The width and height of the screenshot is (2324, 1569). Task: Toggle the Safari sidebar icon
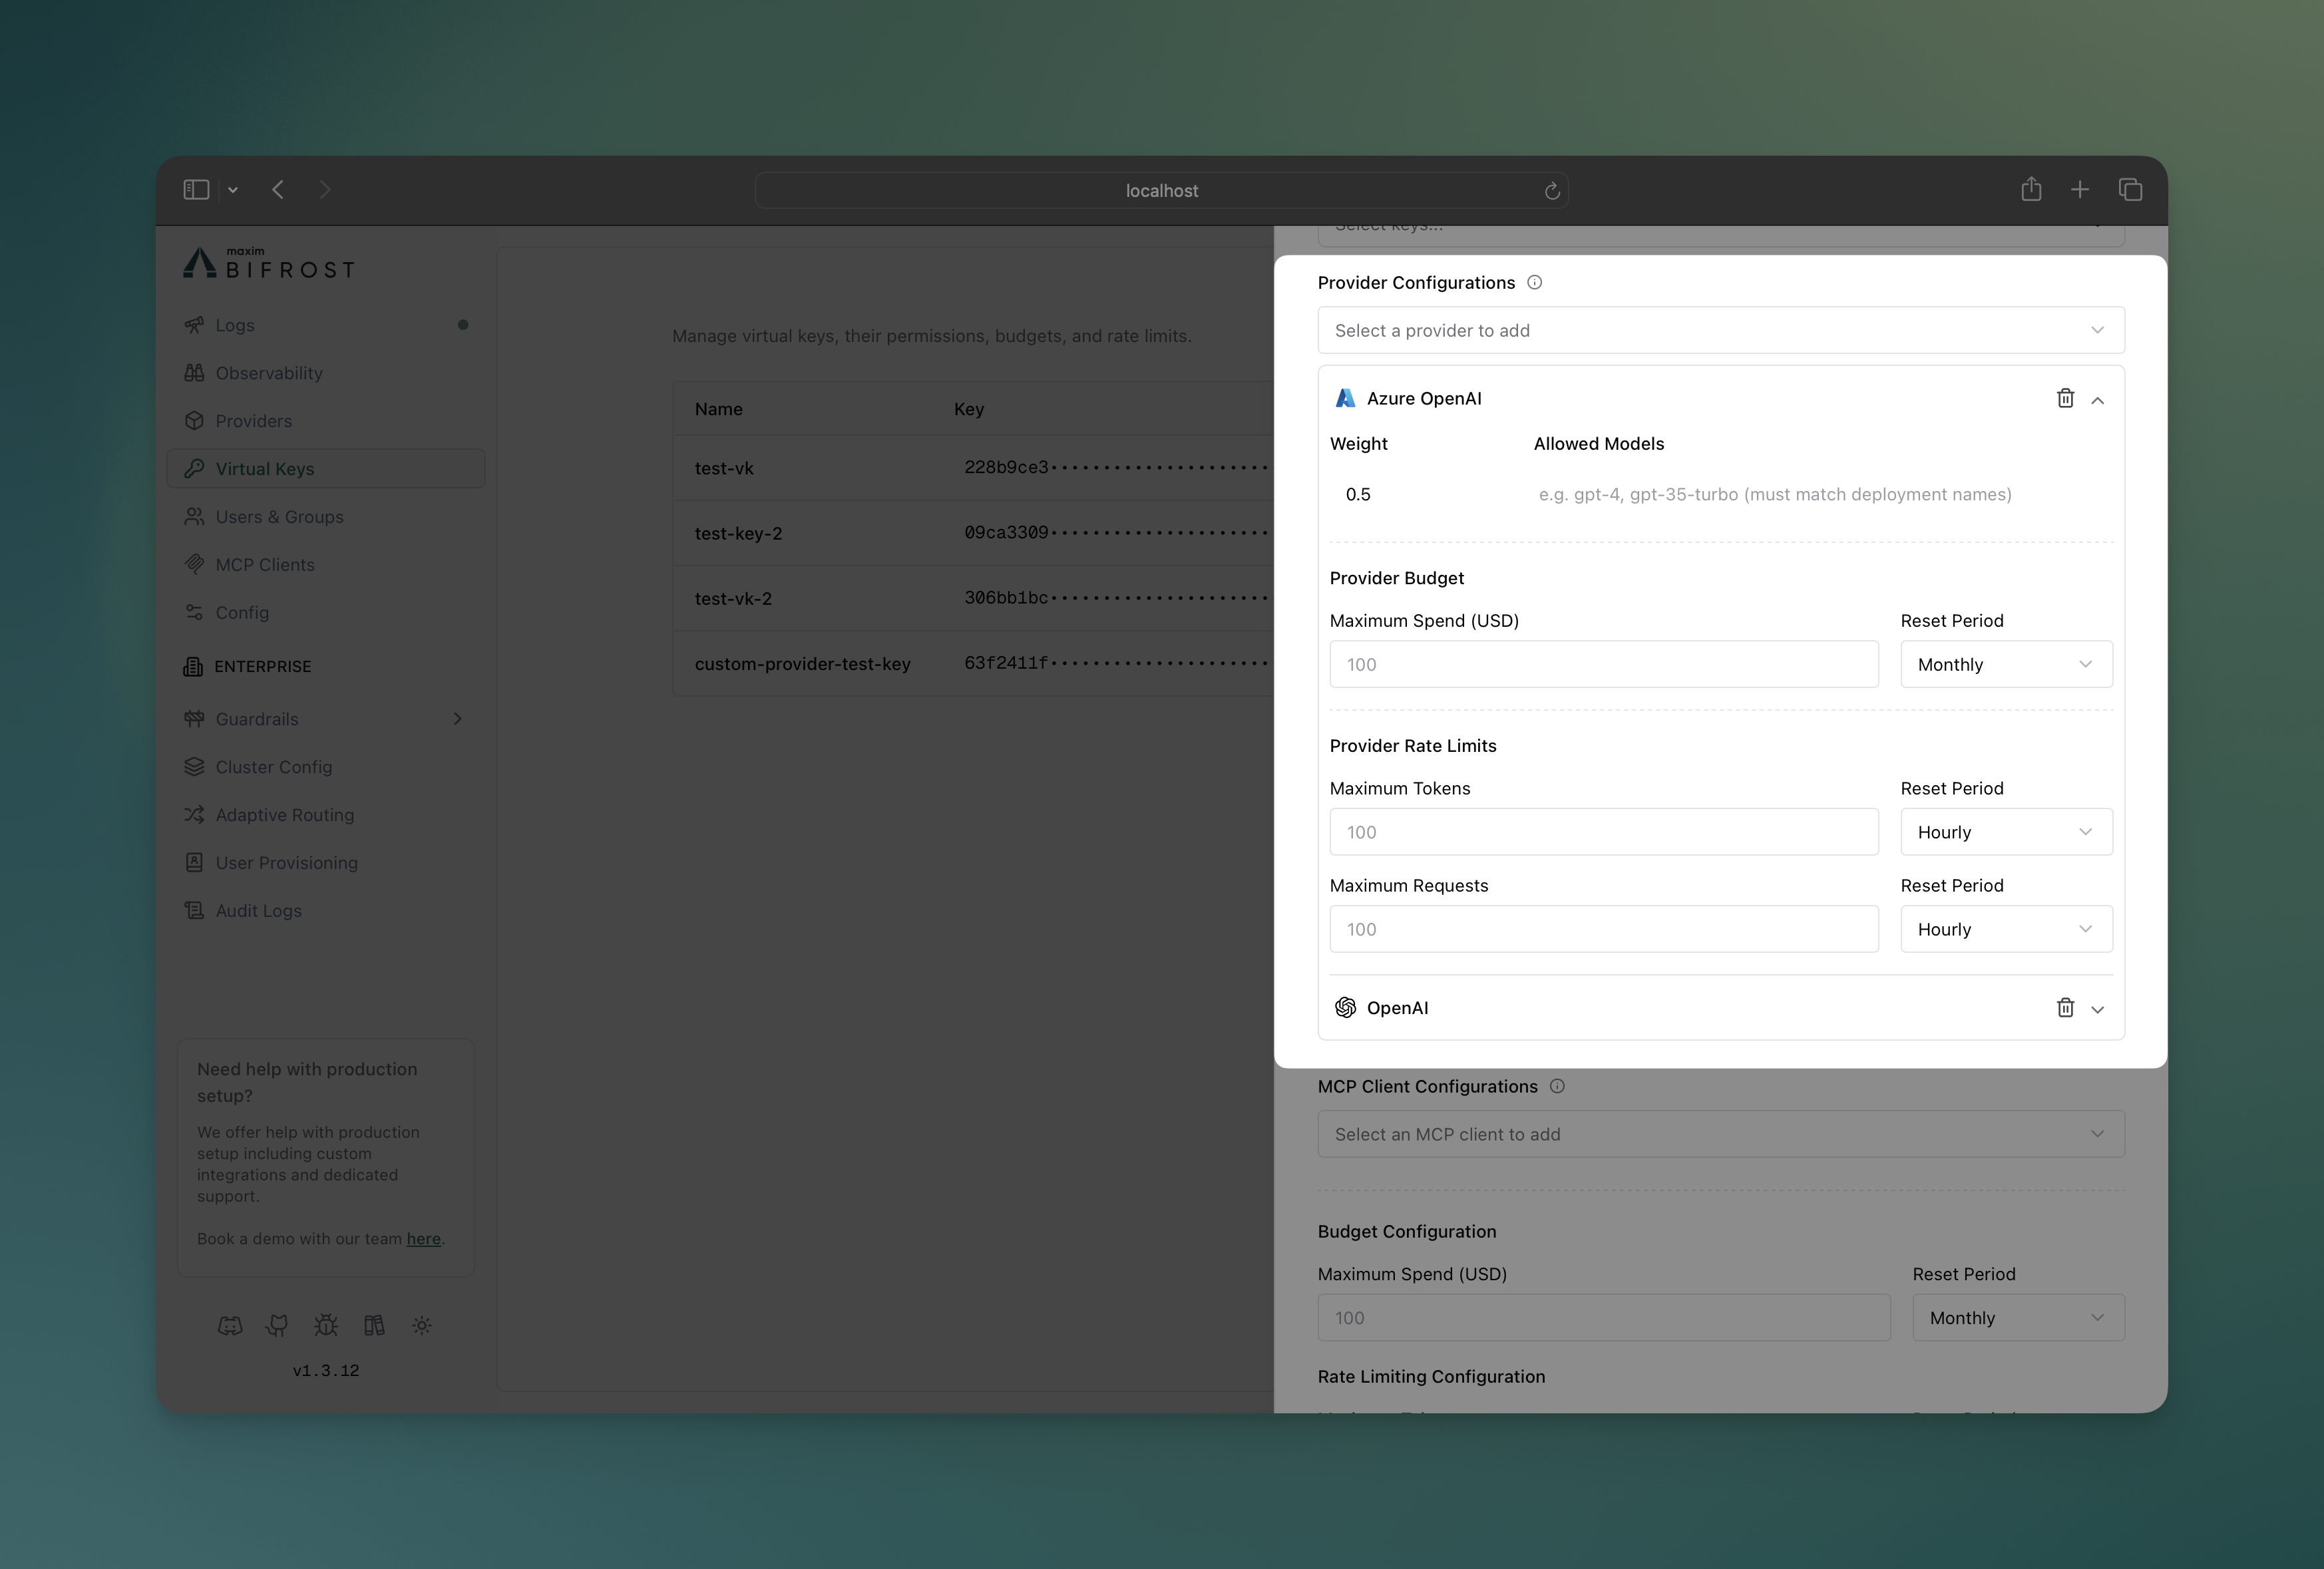[x=195, y=189]
